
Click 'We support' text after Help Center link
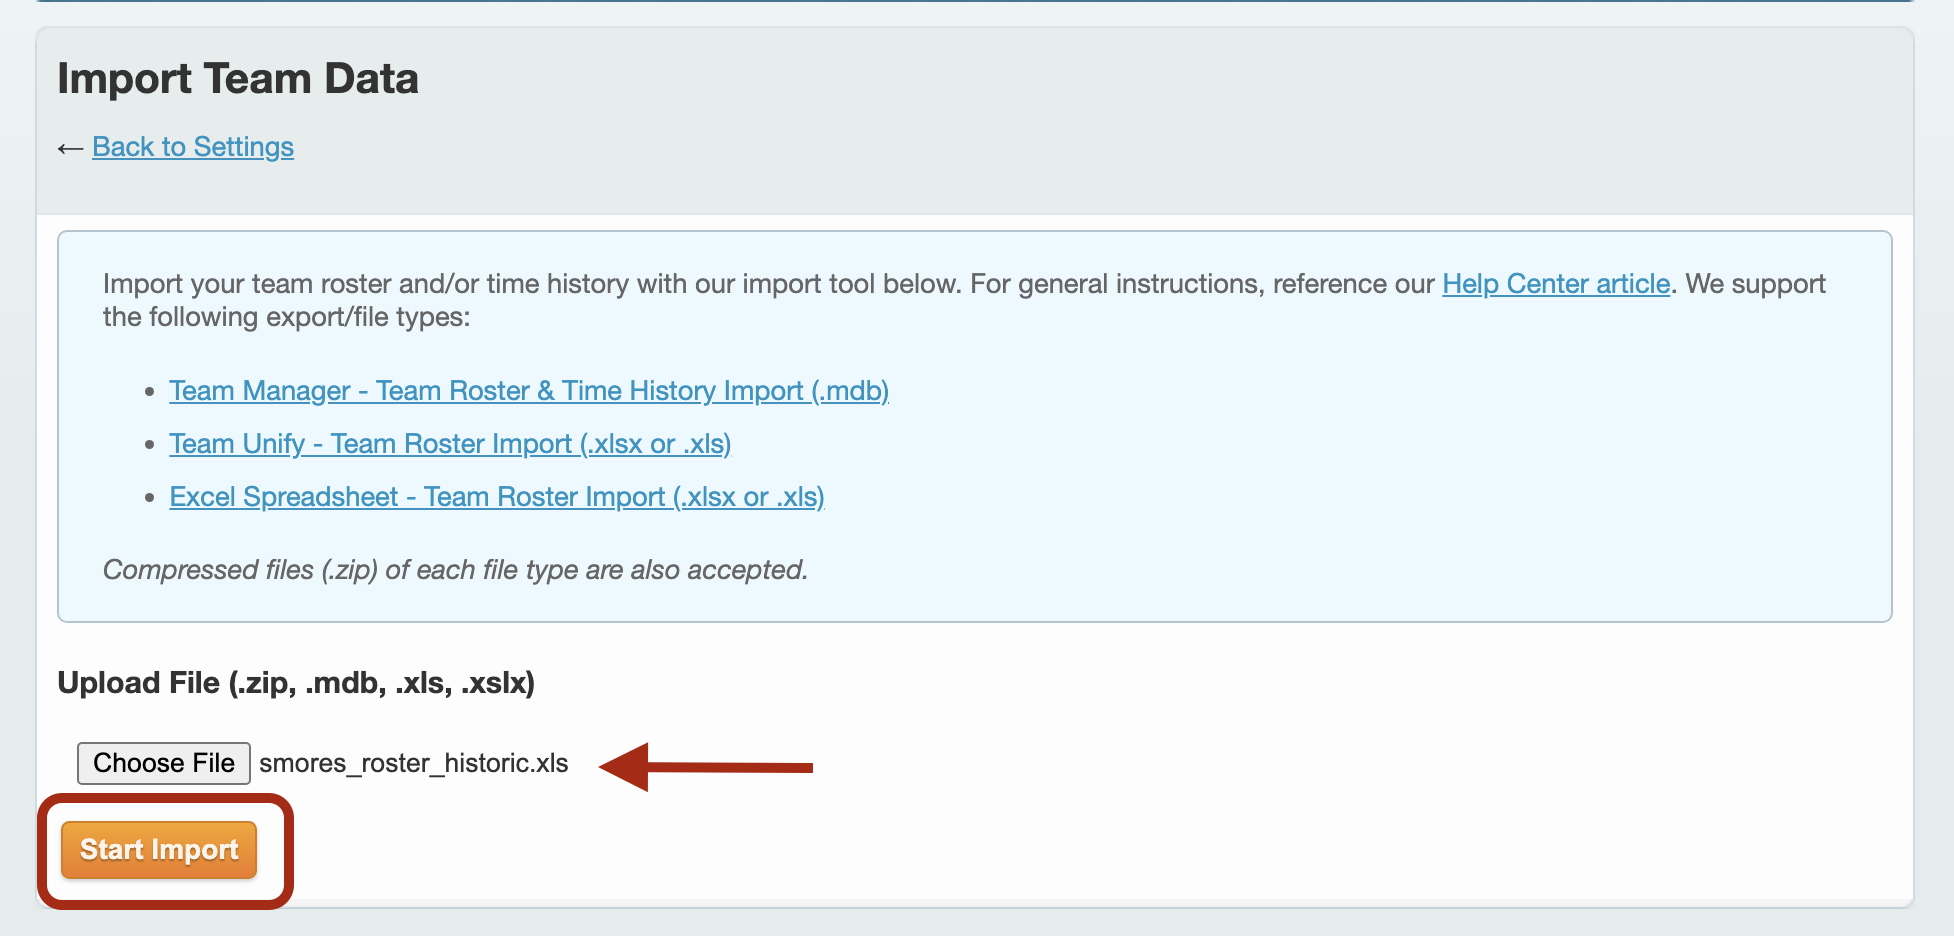tap(1755, 284)
